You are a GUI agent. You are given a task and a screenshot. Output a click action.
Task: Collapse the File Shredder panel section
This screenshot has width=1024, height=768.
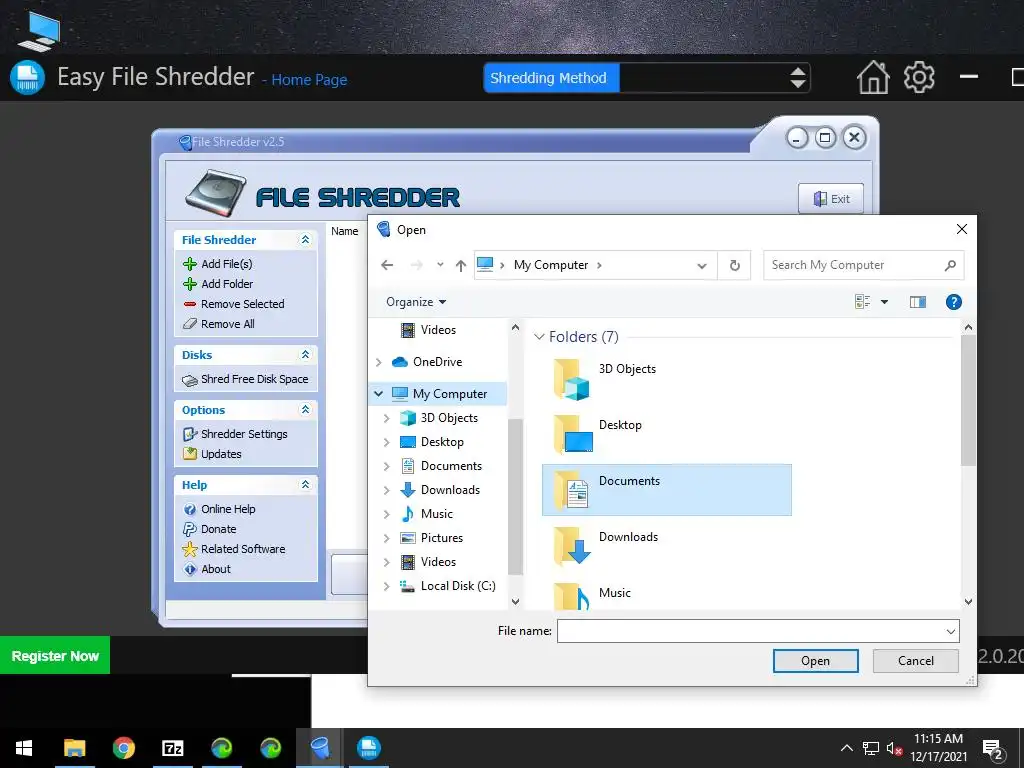(305, 240)
